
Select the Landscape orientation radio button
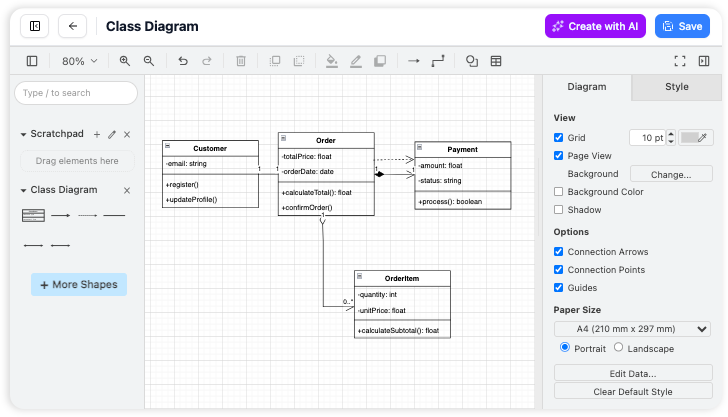tap(618, 348)
